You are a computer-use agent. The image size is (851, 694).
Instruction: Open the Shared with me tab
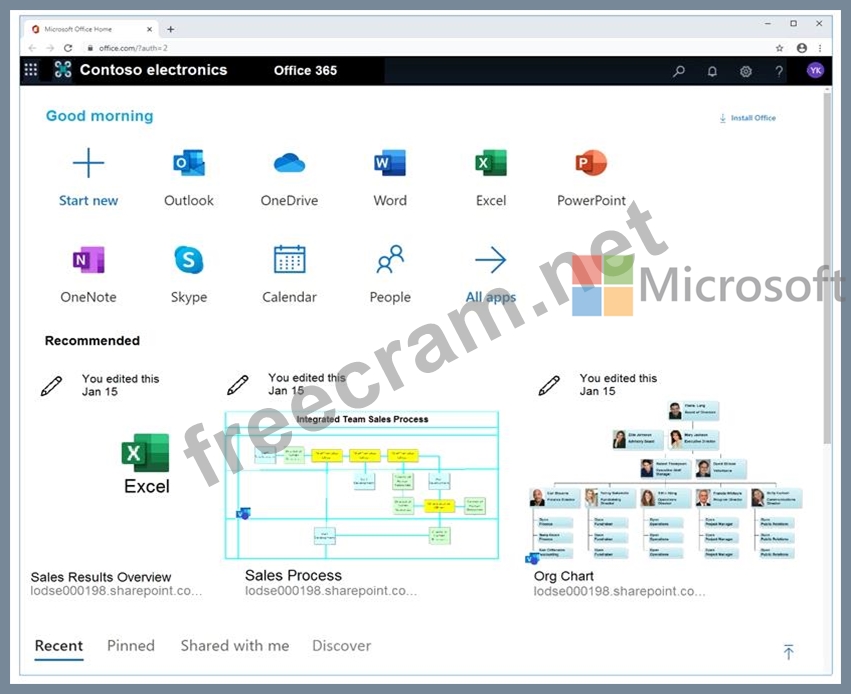click(235, 646)
